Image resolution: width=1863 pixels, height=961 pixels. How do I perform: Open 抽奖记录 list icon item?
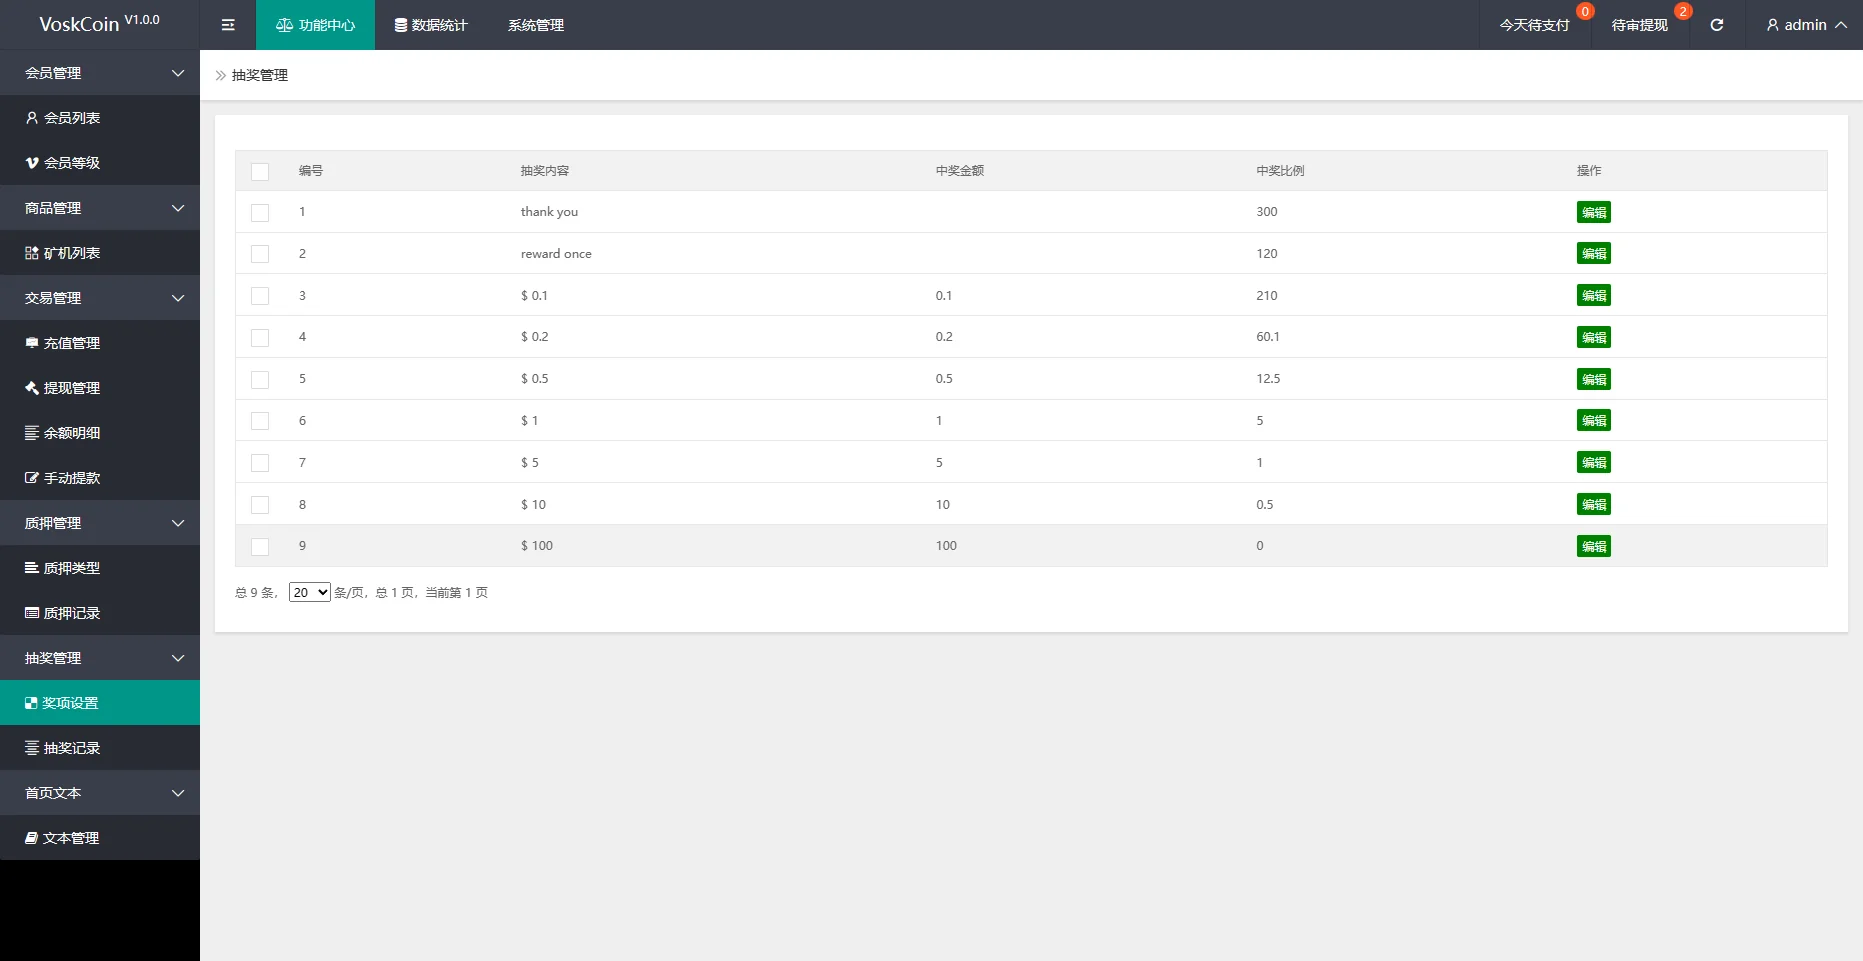pos(32,748)
